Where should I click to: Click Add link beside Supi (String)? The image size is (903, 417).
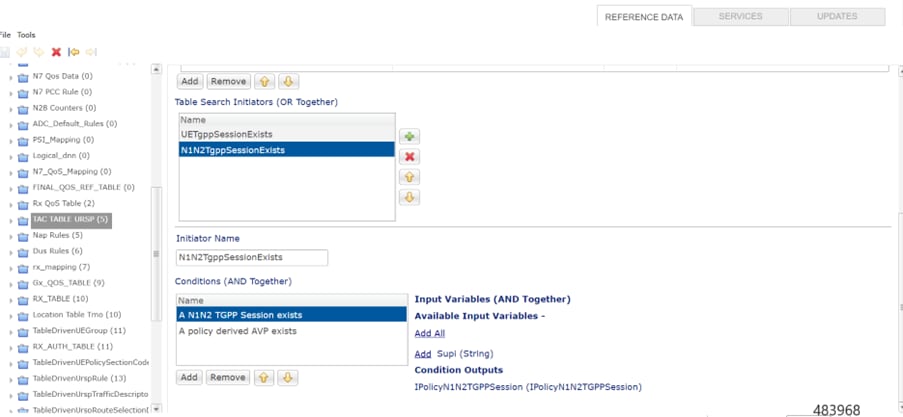423,354
